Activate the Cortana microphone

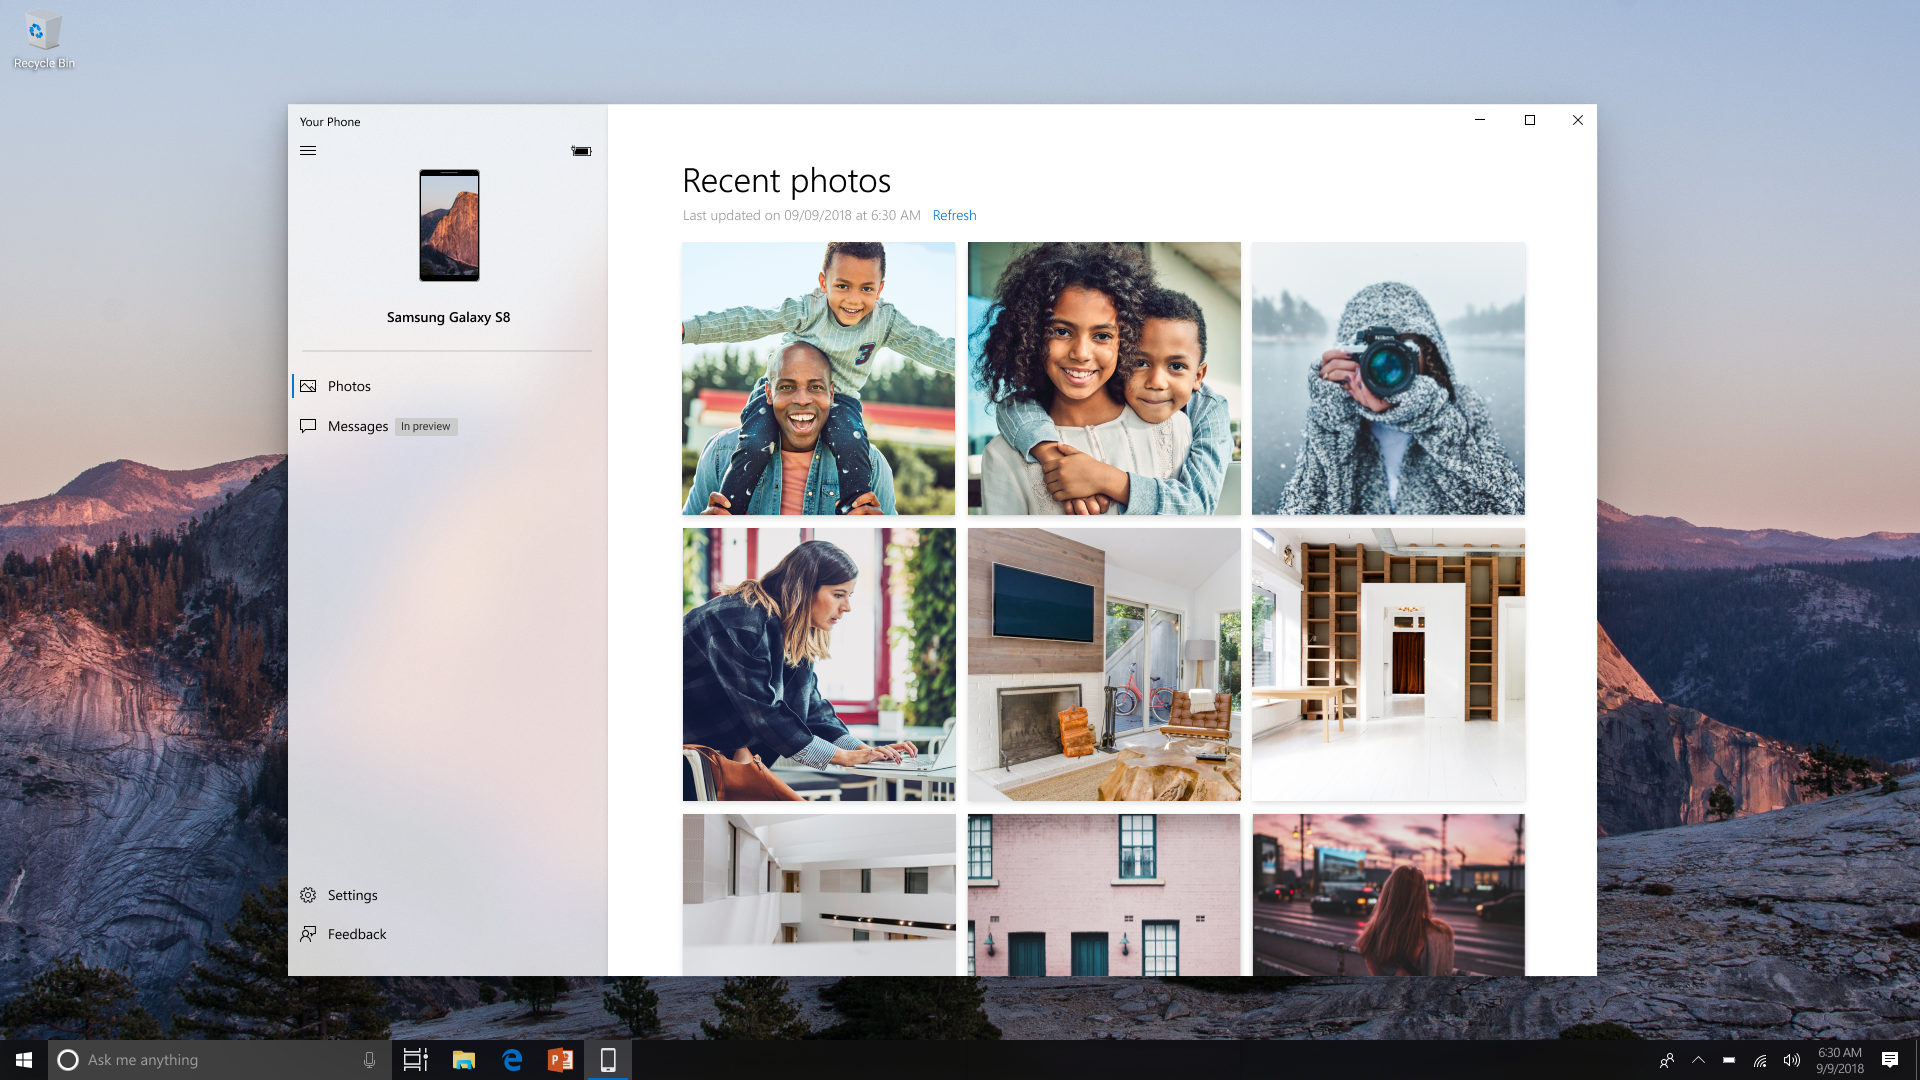370,1059
